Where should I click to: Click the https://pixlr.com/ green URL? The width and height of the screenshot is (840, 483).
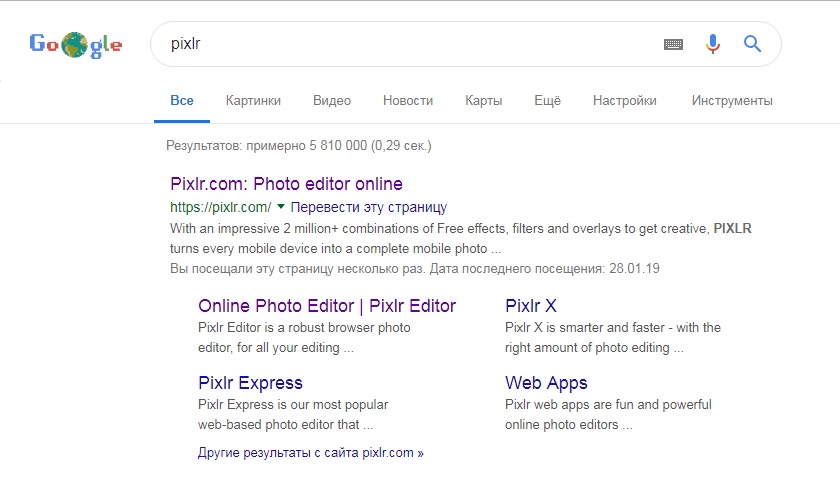tap(221, 207)
